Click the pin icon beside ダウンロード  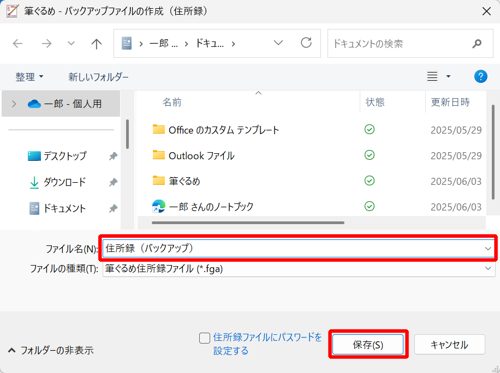coord(113,182)
